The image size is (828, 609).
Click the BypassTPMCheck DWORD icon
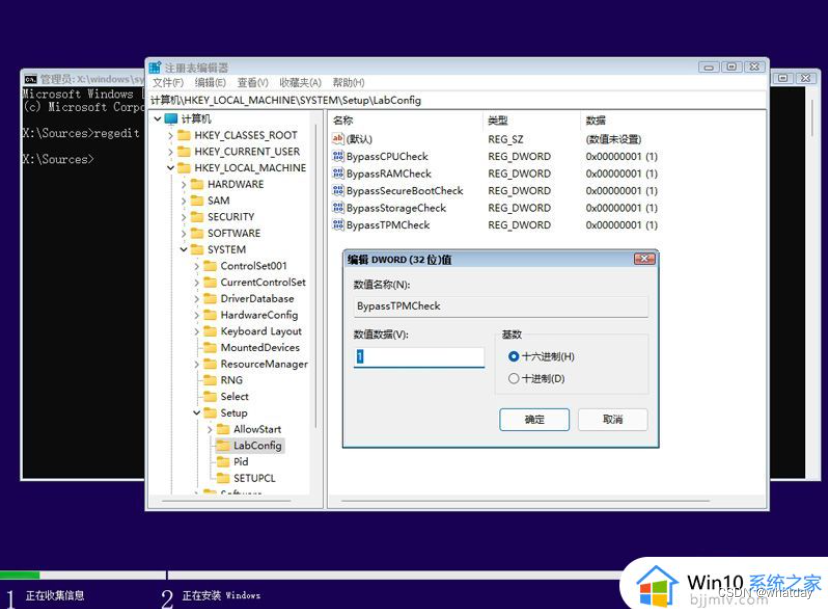[x=338, y=225]
